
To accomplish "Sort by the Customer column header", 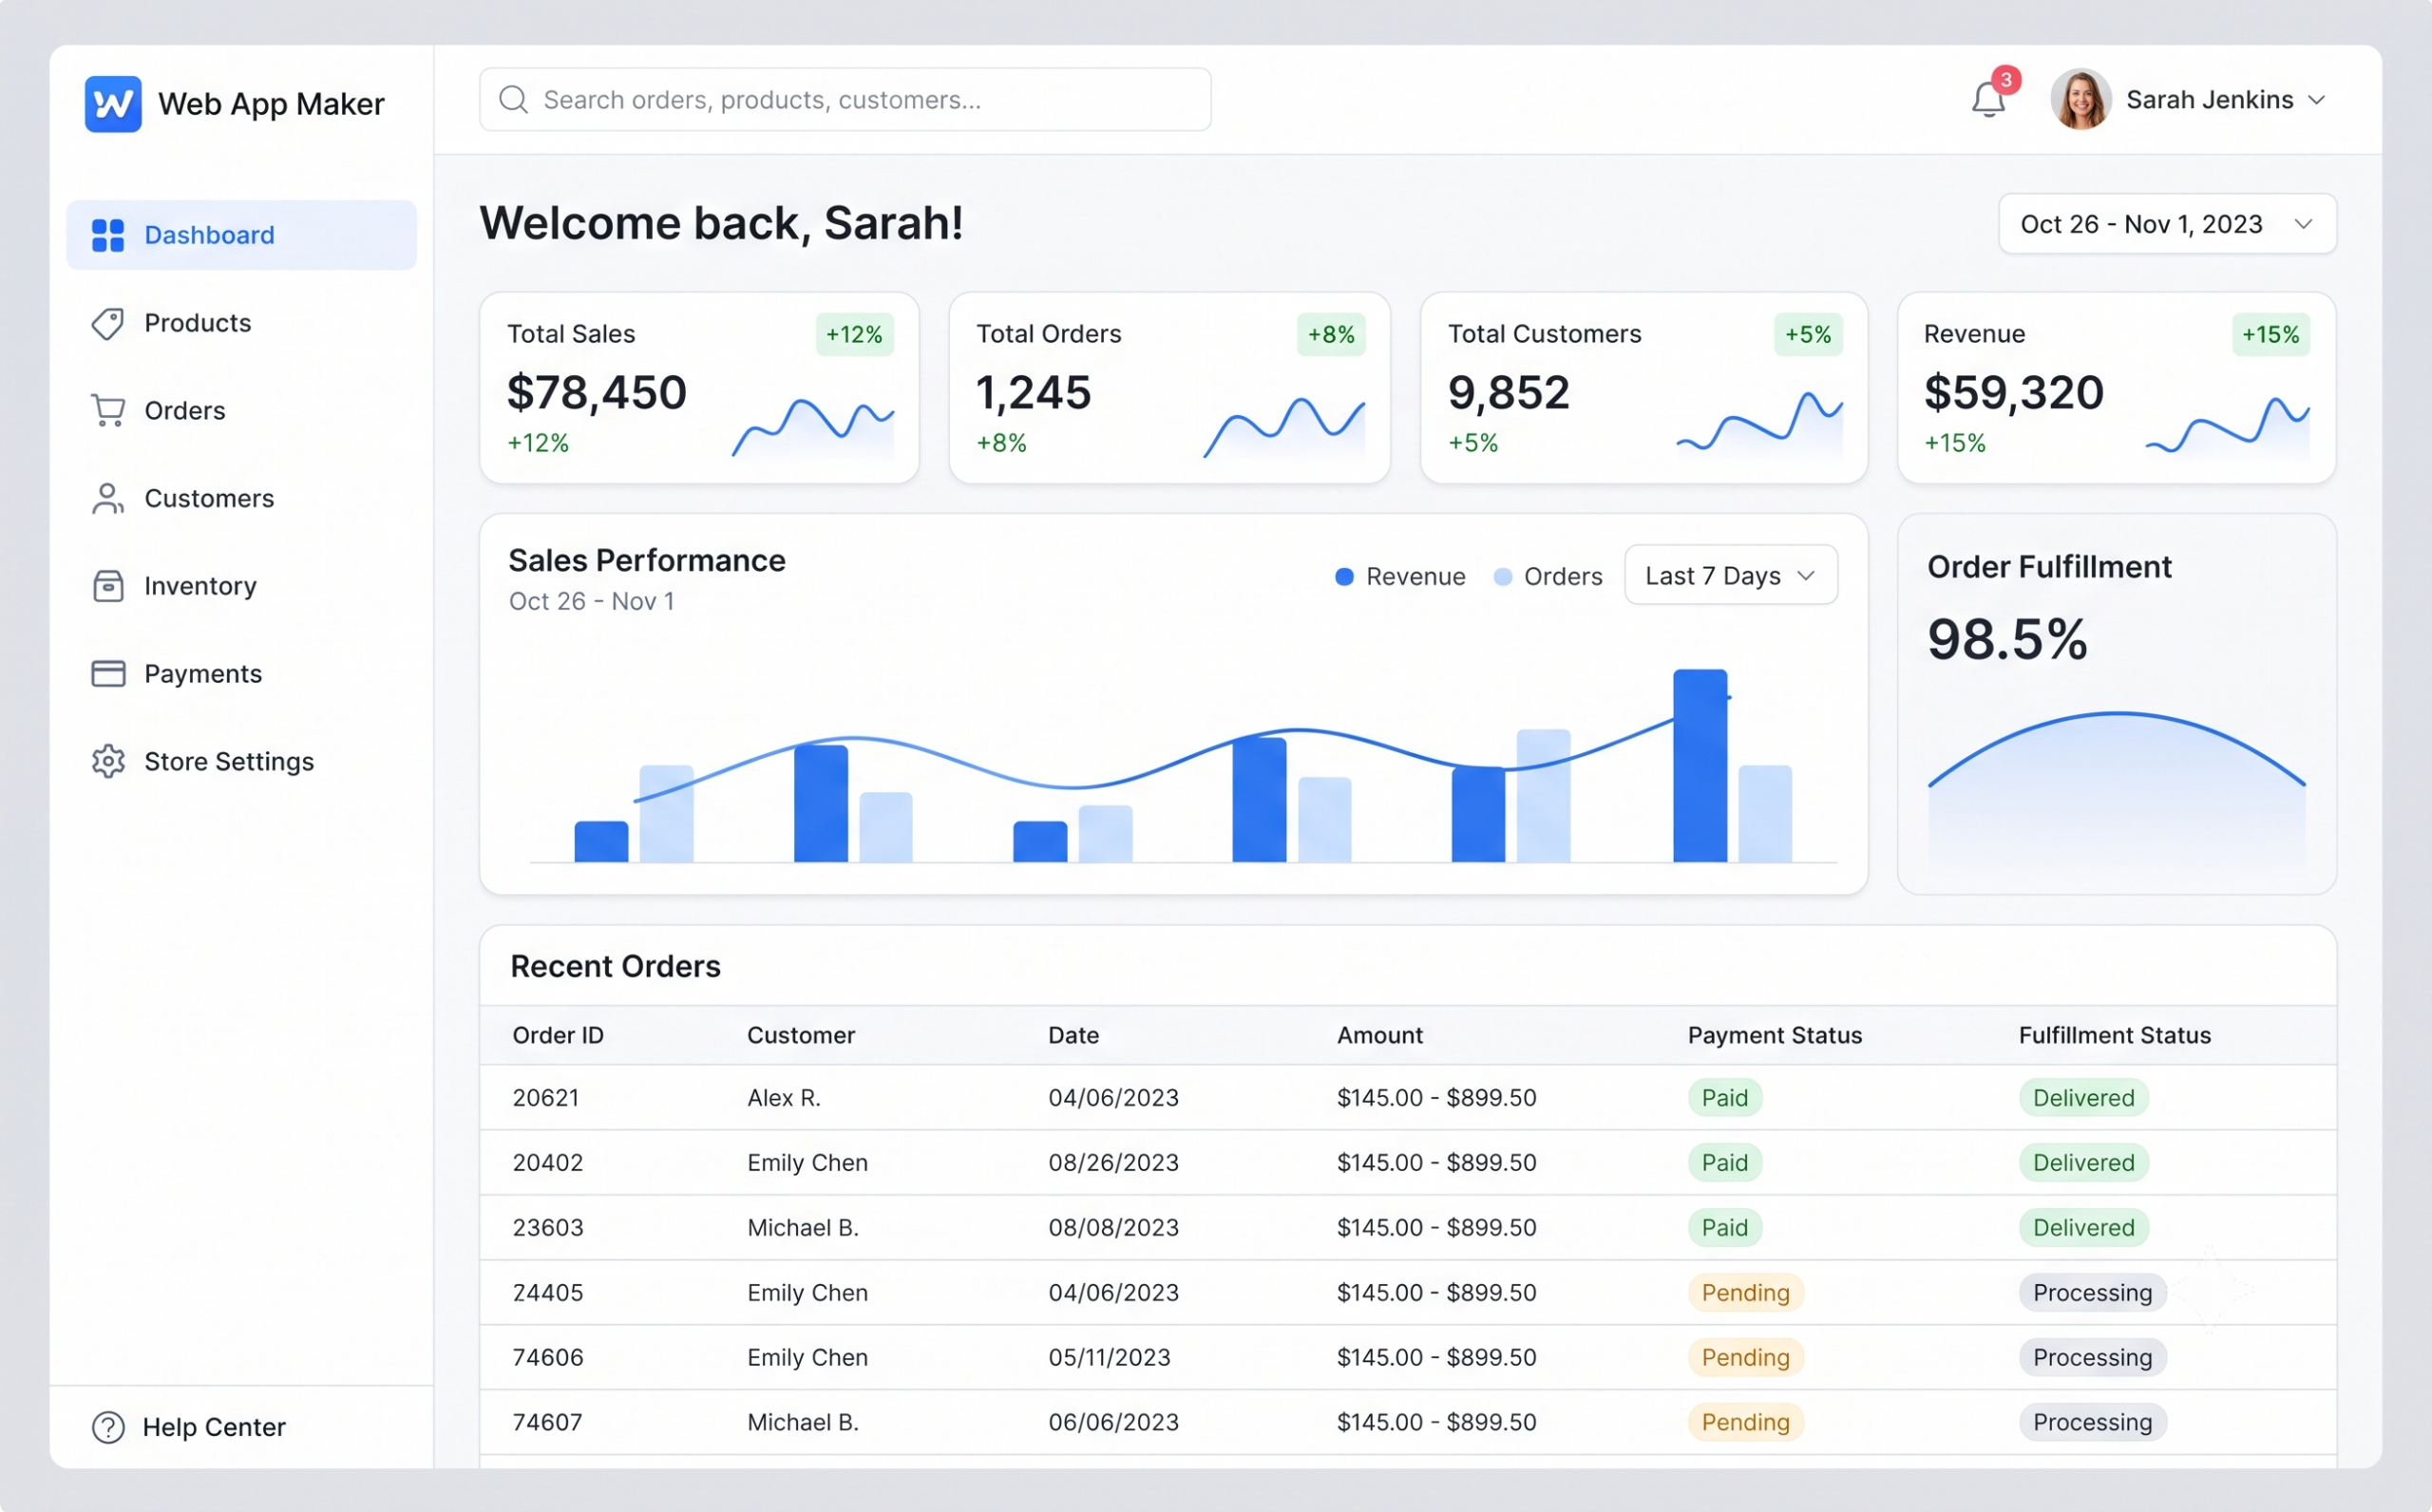I will coord(801,1035).
